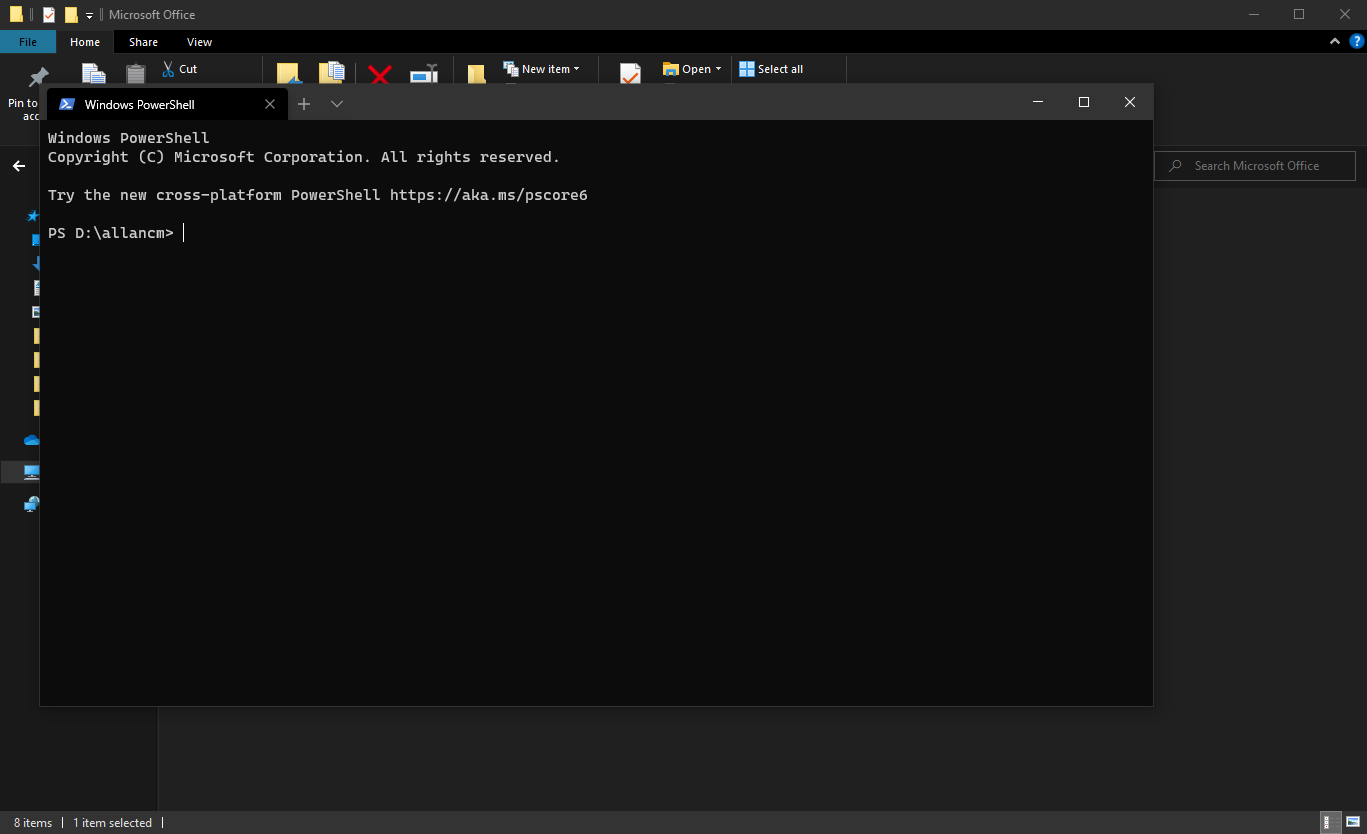Select the OneDrive cloud icon in sidebar

pyautogui.click(x=32, y=439)
